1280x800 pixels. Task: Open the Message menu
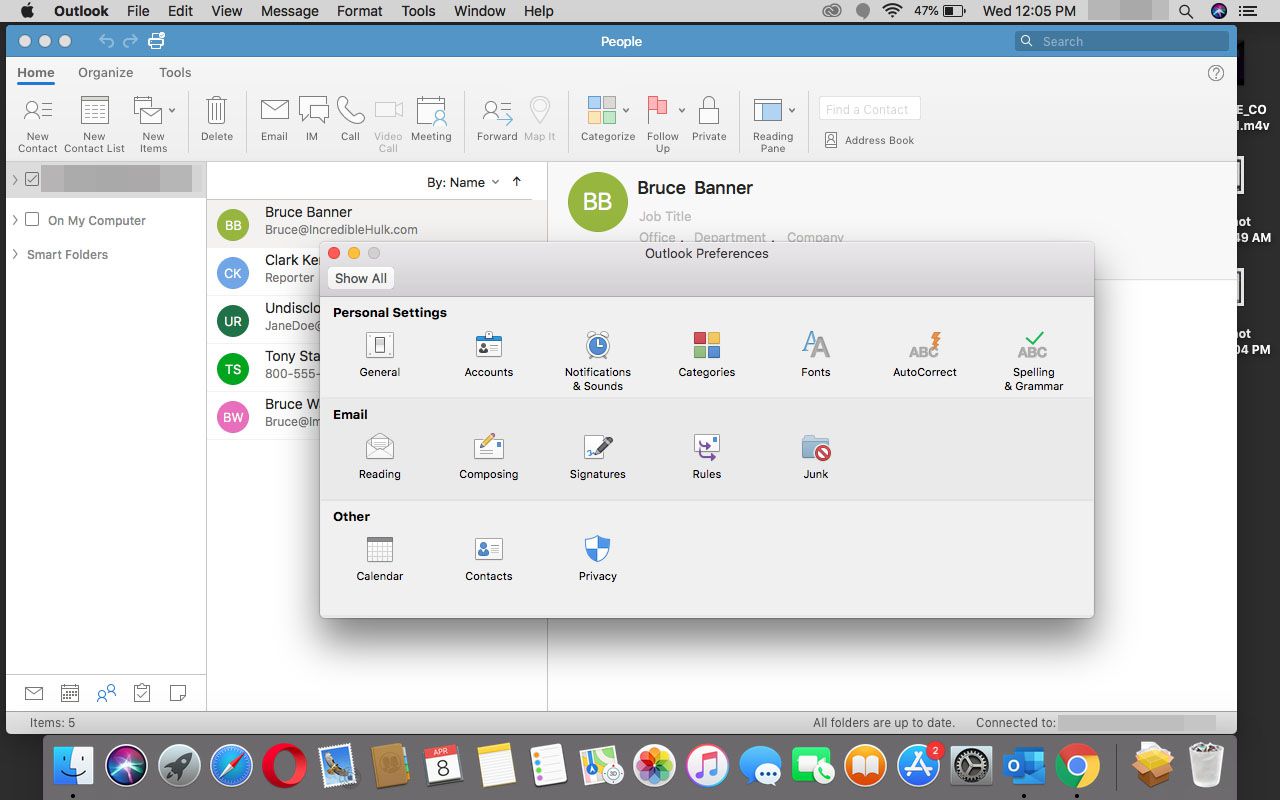288,11
